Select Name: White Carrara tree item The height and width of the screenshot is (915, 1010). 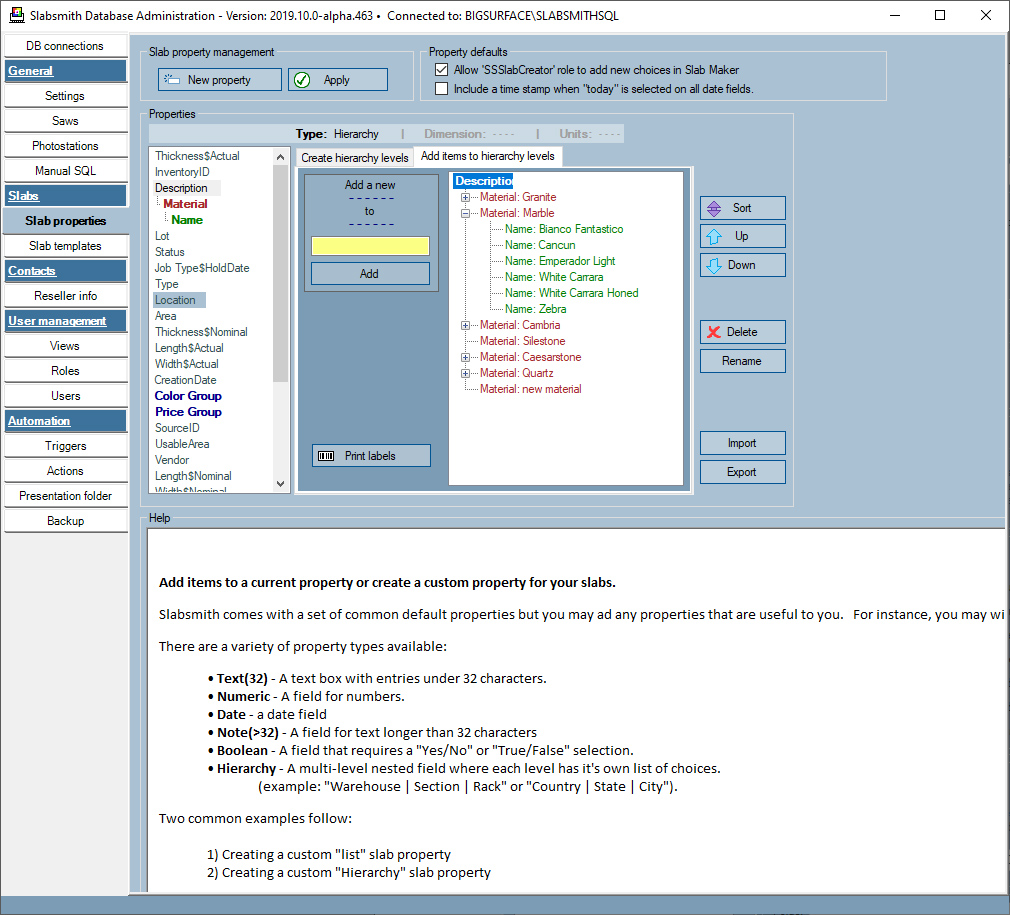(x=554, y=277)
